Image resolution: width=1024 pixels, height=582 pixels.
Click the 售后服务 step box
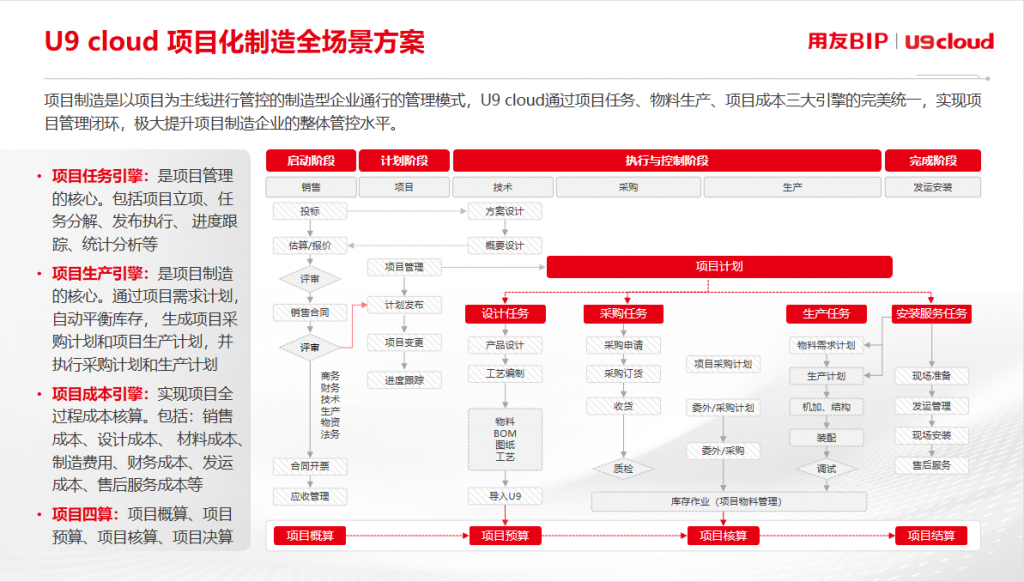[x=931, y=465]
